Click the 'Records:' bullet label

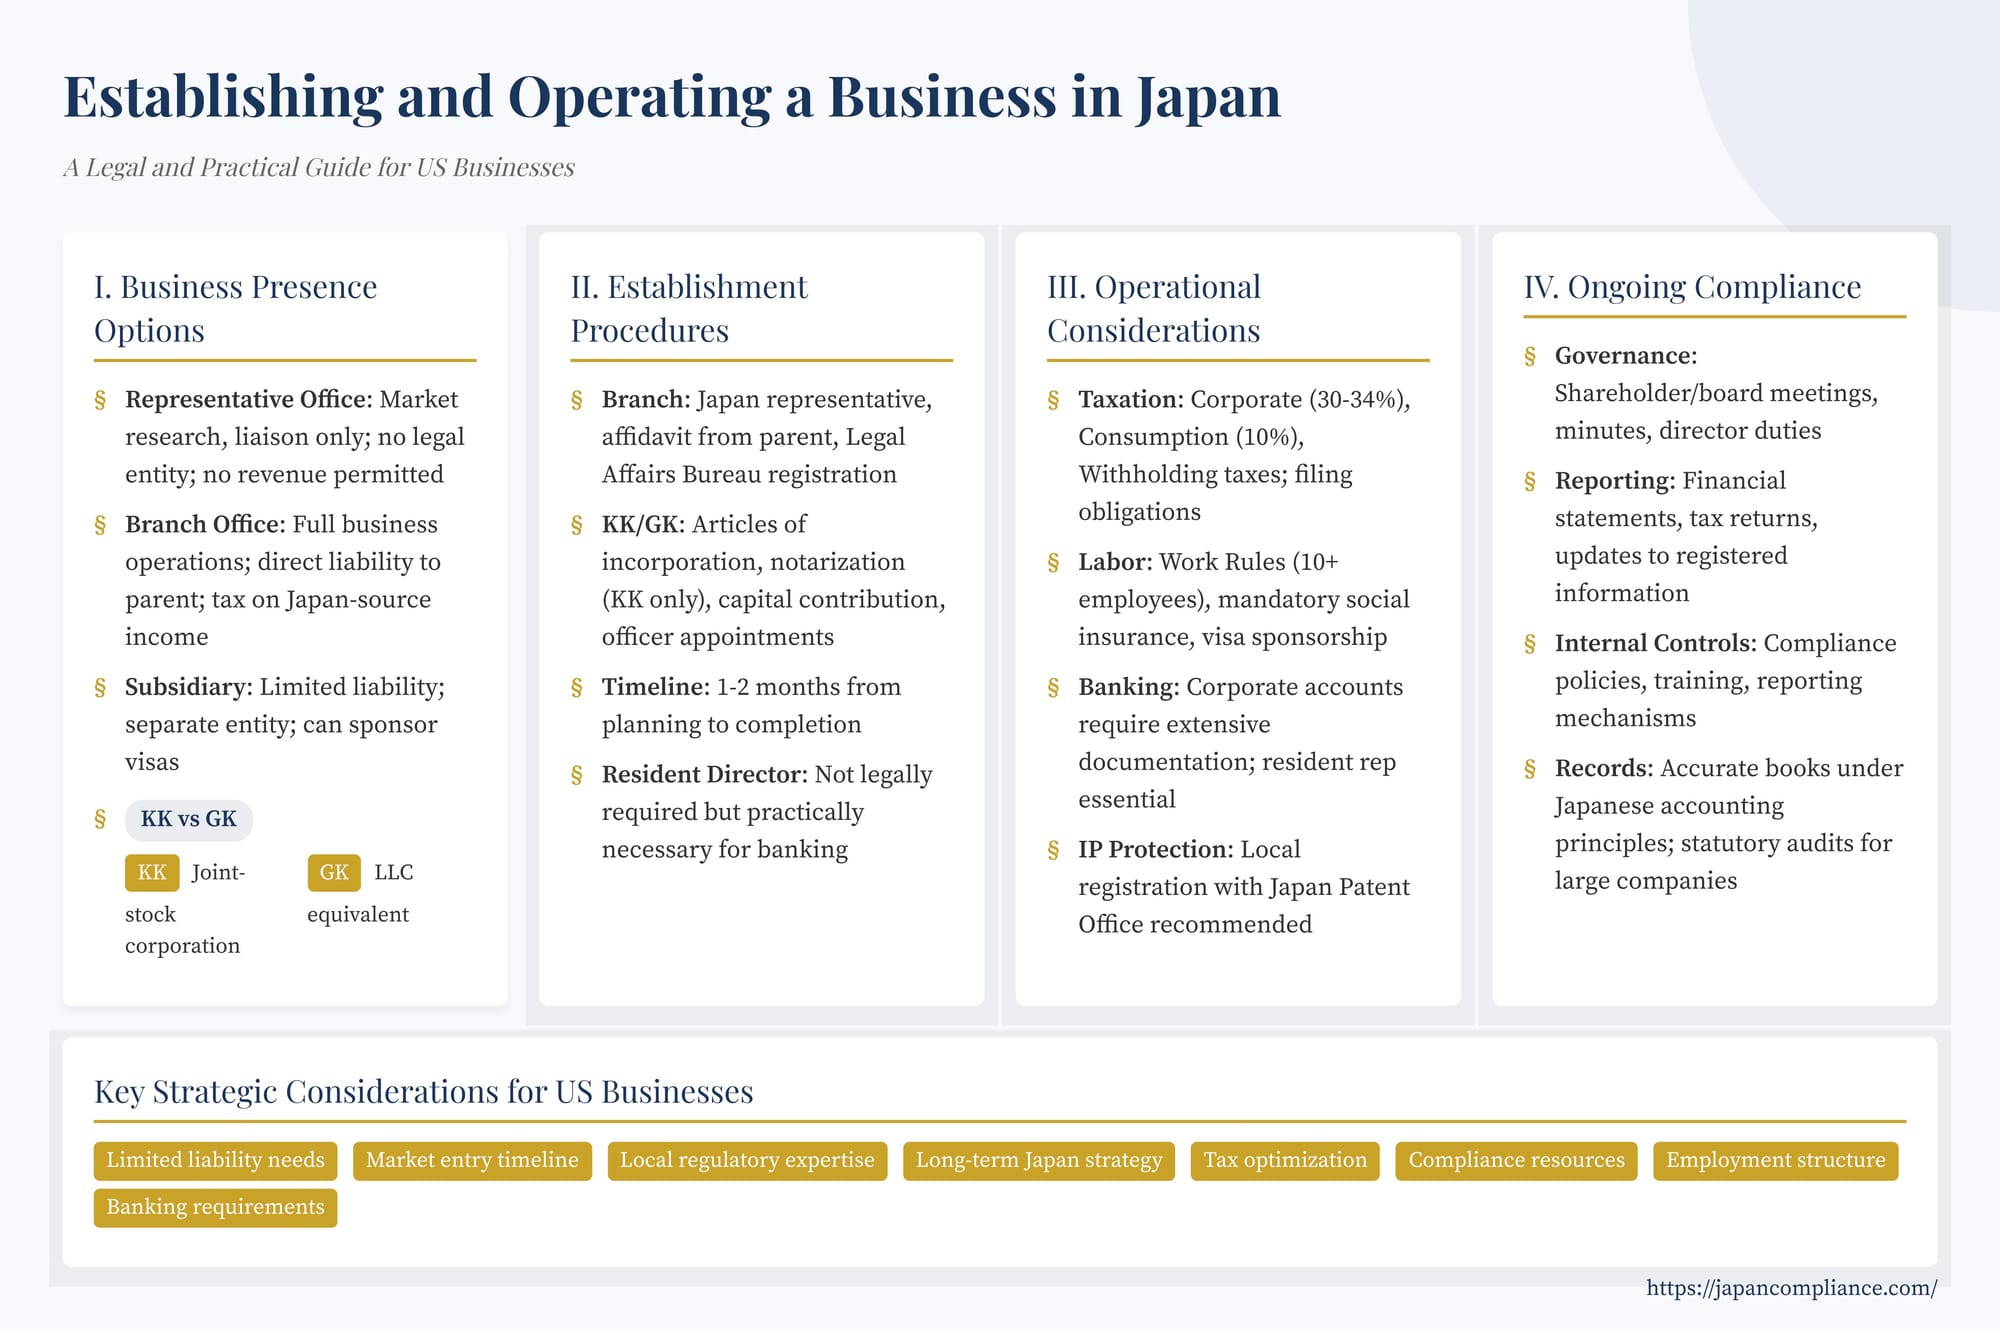pos(1605,768)
